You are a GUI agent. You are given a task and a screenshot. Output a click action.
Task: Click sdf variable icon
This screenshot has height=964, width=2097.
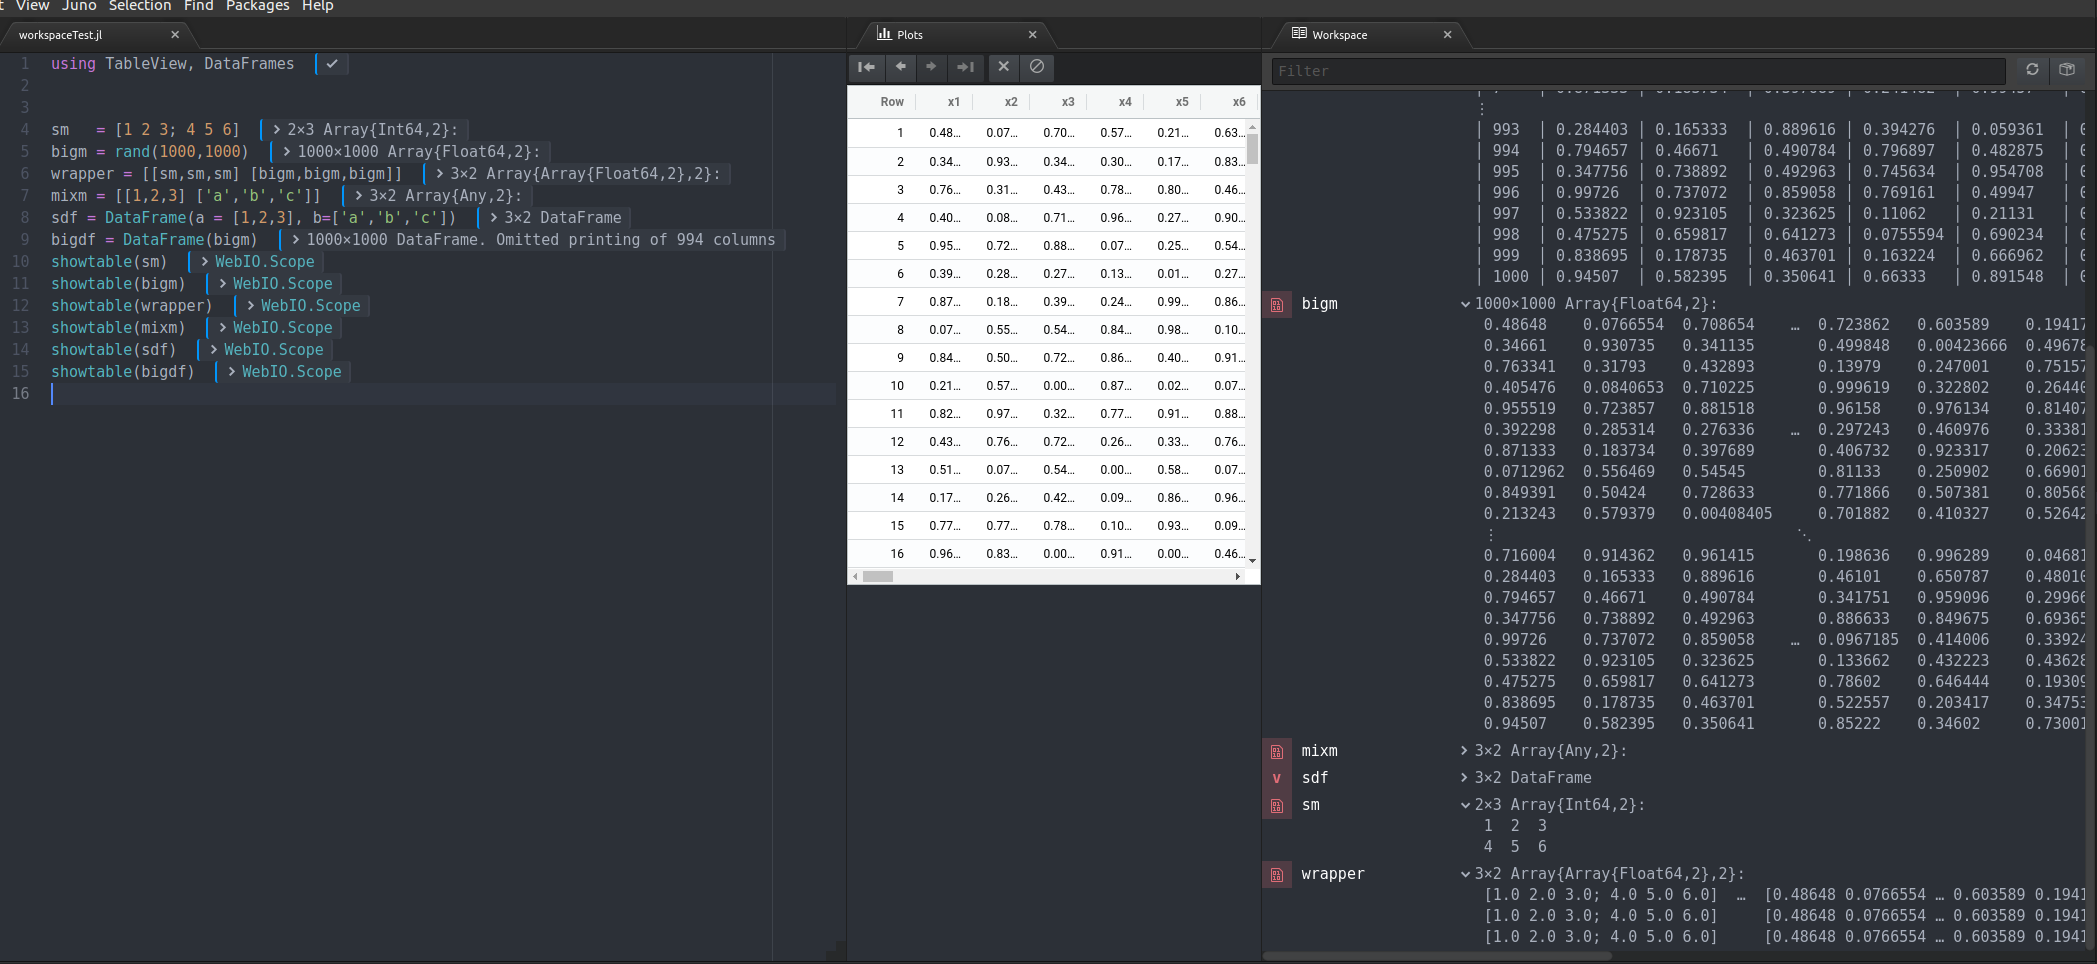tap(1277, 778)
